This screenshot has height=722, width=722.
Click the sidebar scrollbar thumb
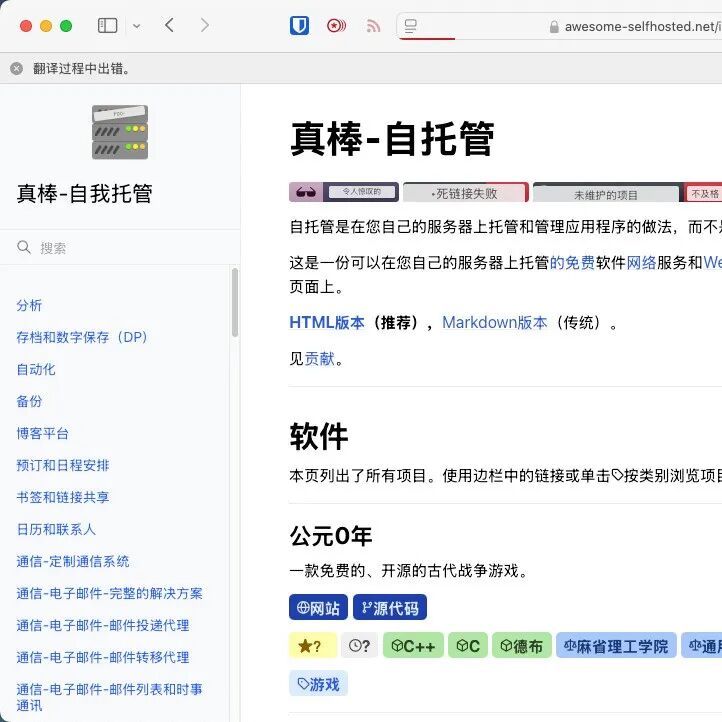(235, 302)
